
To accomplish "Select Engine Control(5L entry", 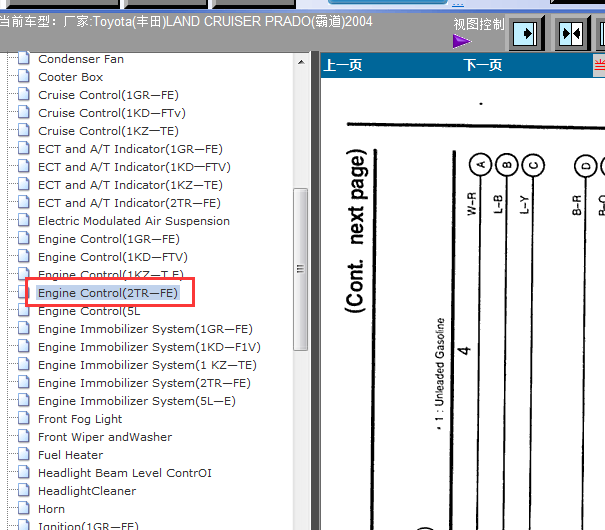I will pyautogui.click(x=89, y=311).
